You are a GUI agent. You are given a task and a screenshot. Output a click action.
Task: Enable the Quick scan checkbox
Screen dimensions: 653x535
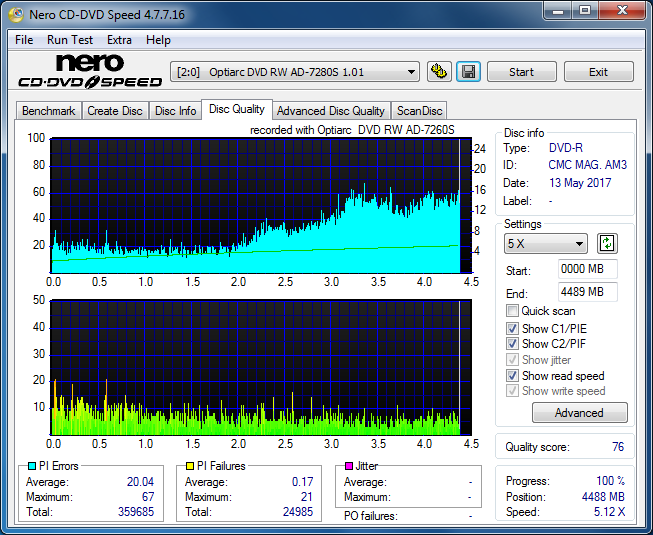tap(512, 311)
